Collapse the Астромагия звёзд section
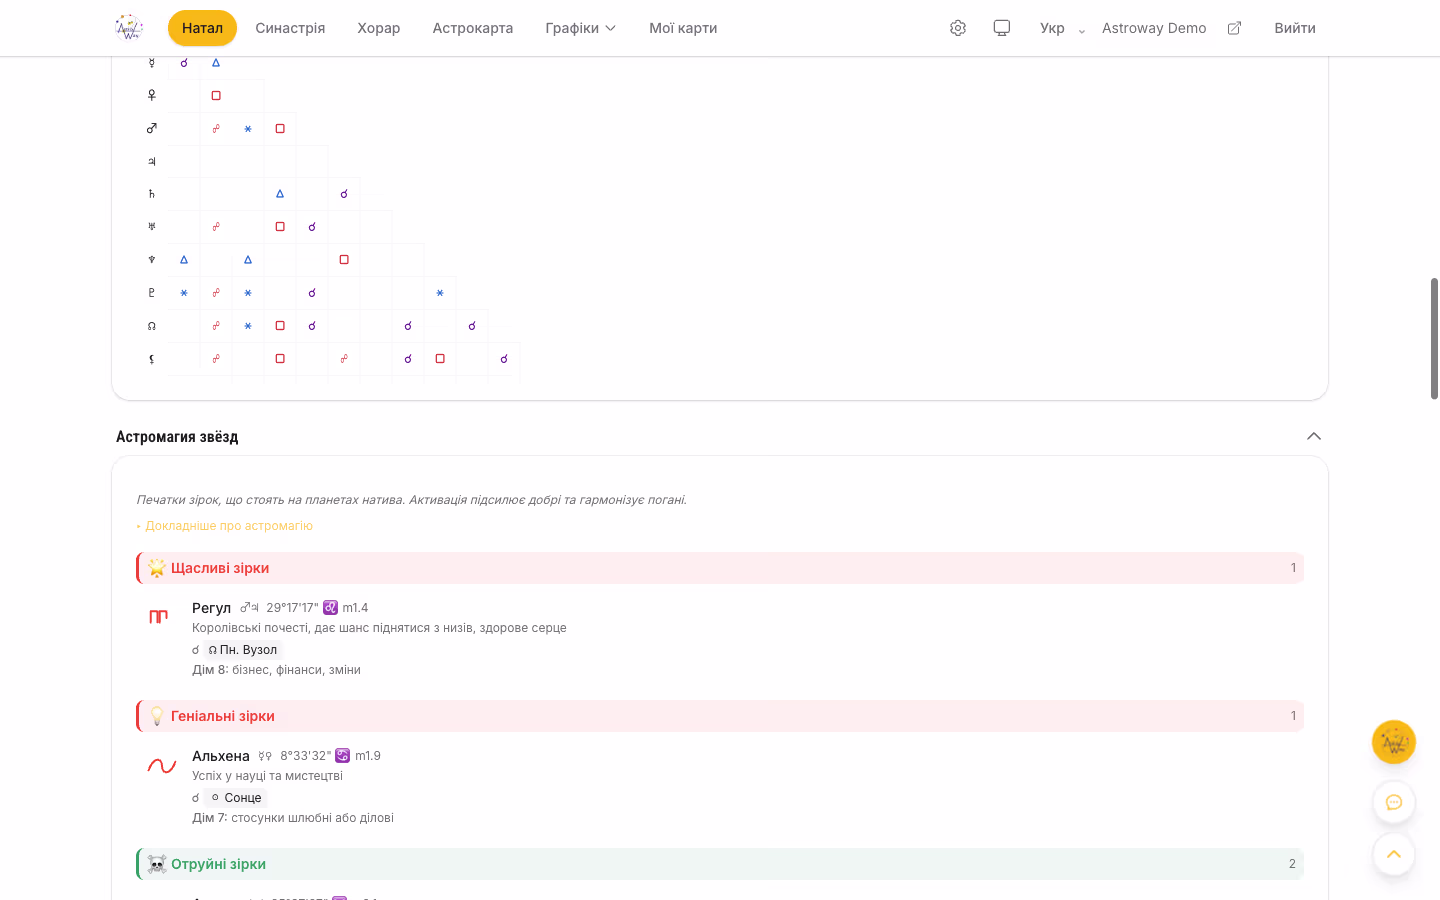 1313,436
